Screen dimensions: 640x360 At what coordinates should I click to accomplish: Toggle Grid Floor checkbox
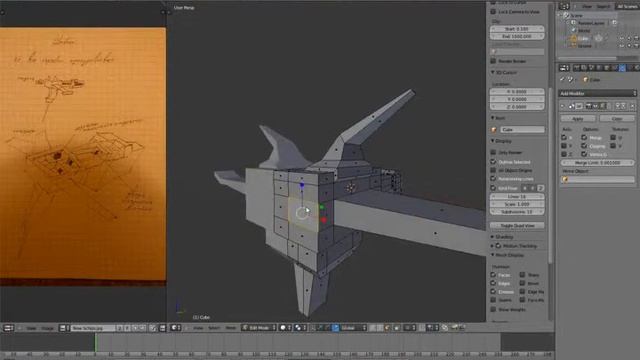coord(493,188)
